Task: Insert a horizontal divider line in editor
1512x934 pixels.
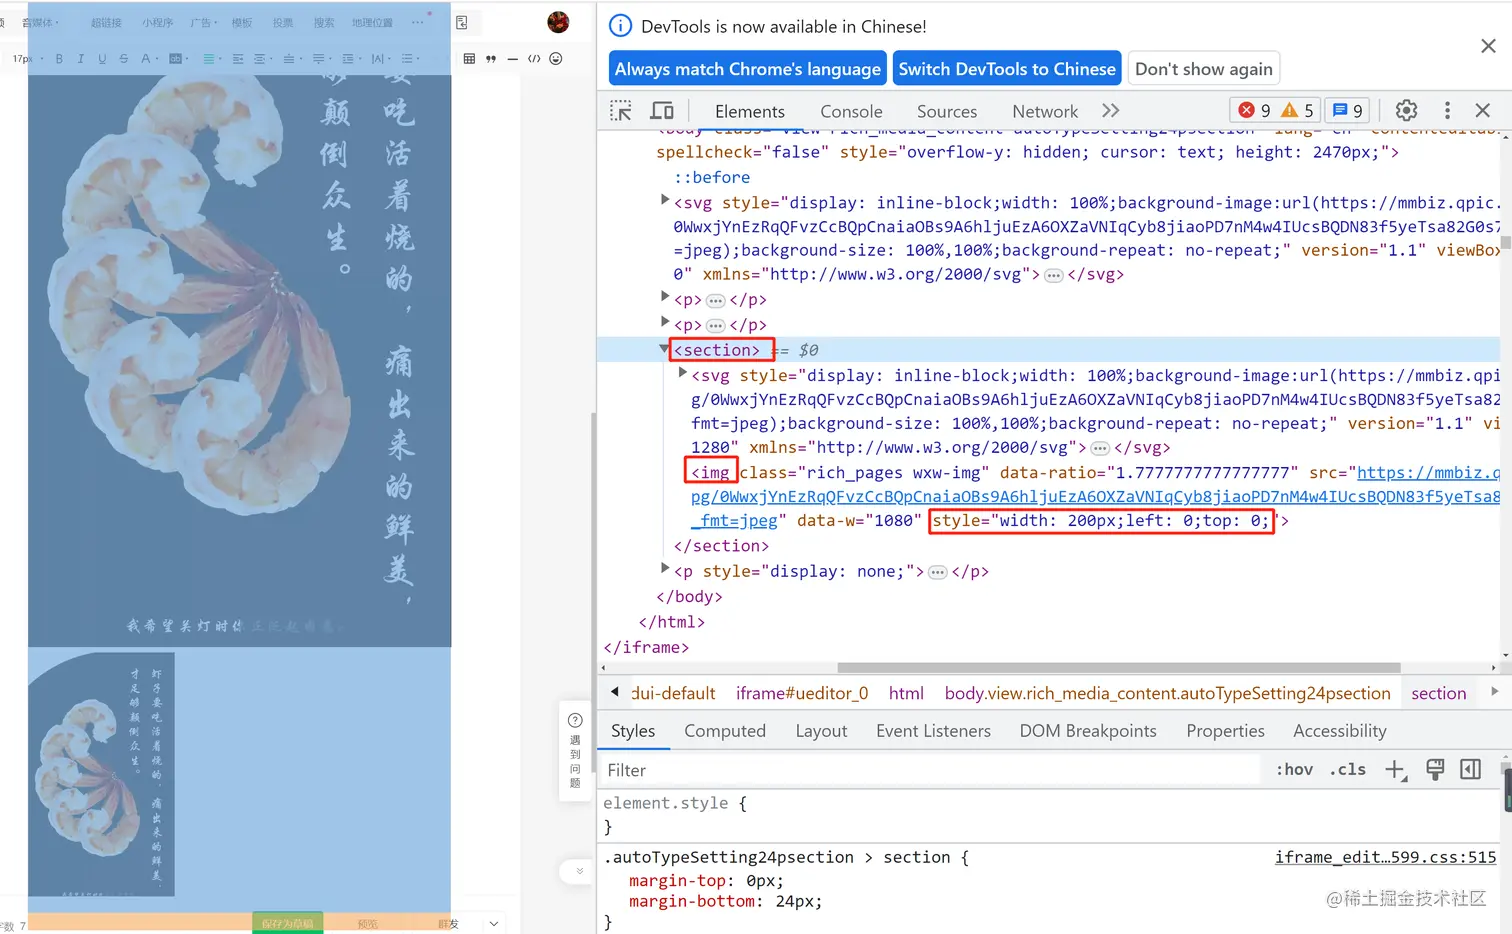Action: pos(513,59)
